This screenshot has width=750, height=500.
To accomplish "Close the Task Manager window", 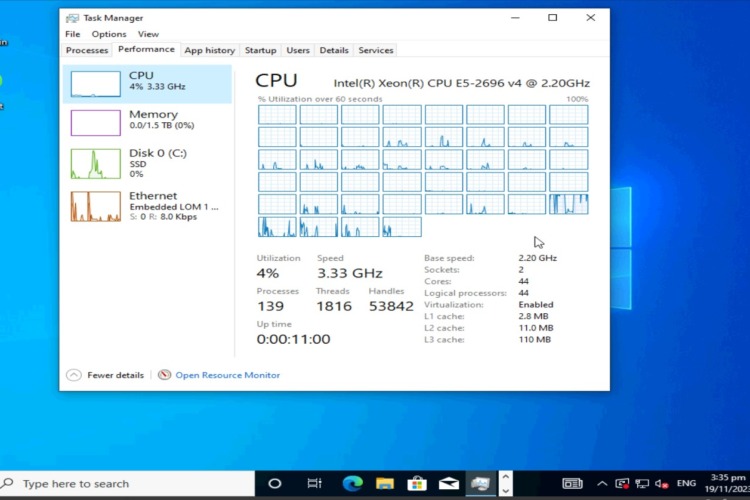I will pyautogui.click(x=591, y=18).
